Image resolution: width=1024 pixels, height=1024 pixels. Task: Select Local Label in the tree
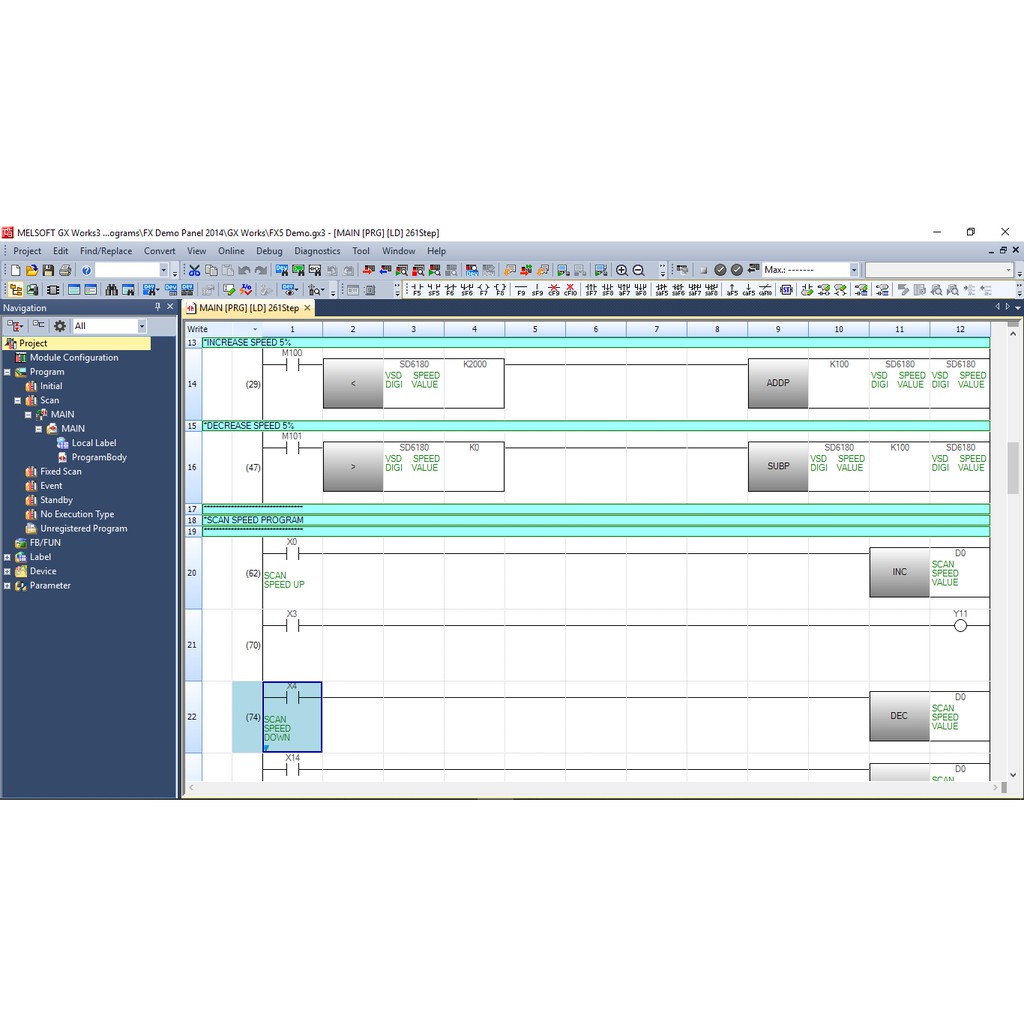(x=93, y=443)
